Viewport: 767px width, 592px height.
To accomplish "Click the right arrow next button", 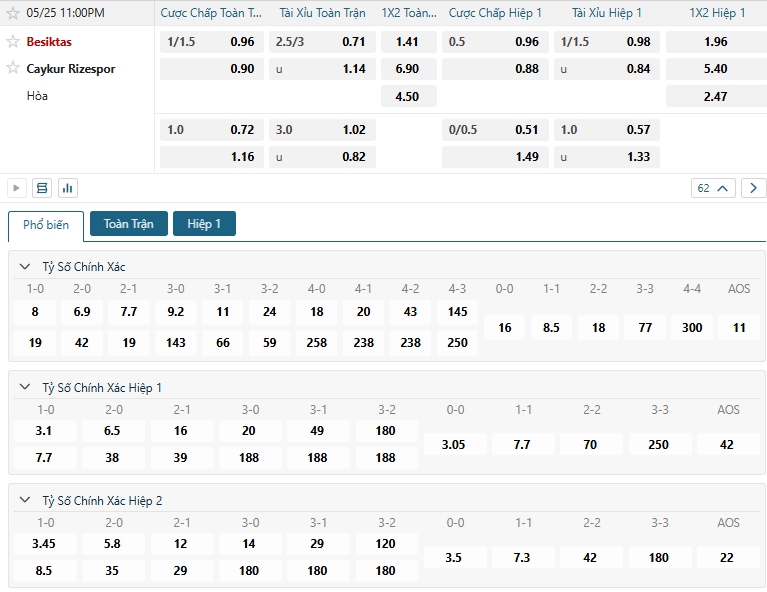I will click(753, 188).
